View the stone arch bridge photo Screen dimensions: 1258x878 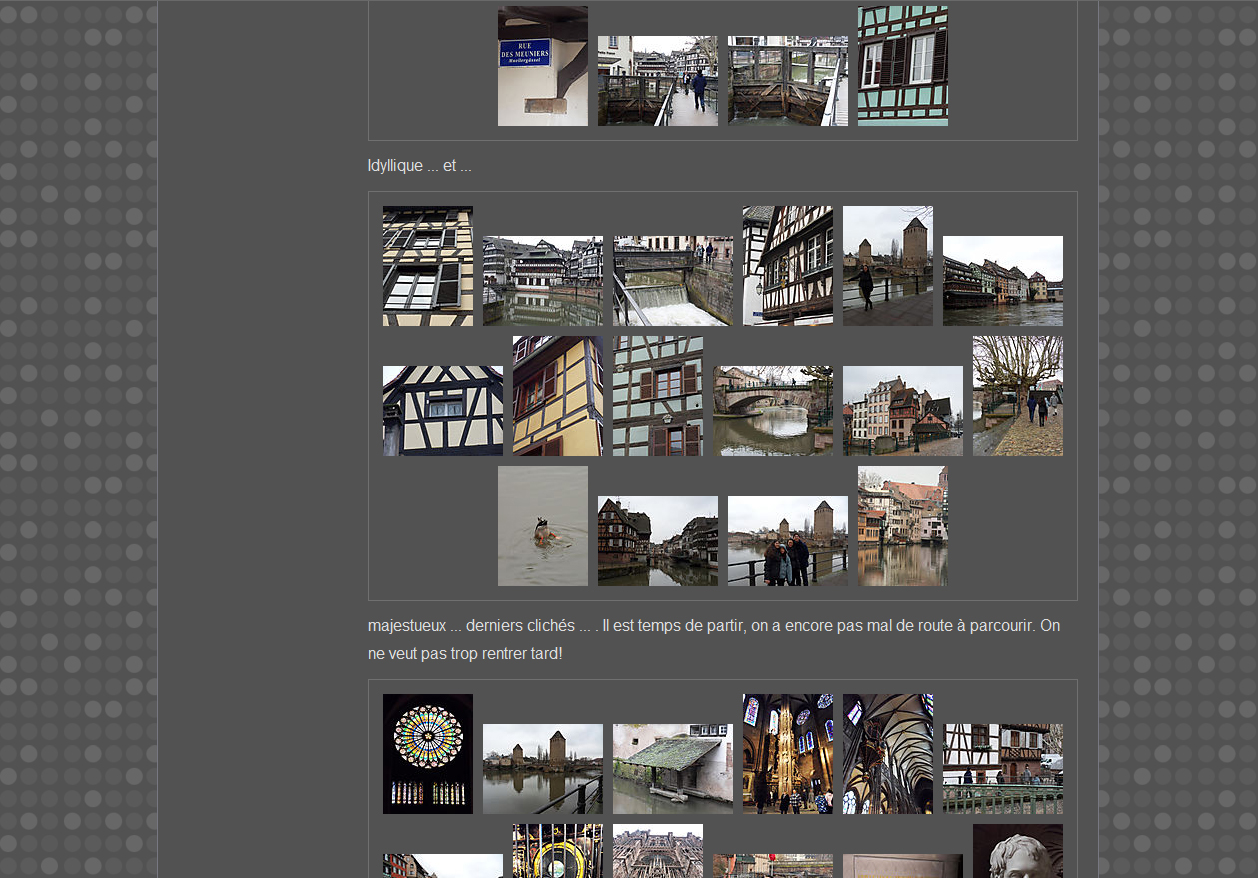pos(772,411)
